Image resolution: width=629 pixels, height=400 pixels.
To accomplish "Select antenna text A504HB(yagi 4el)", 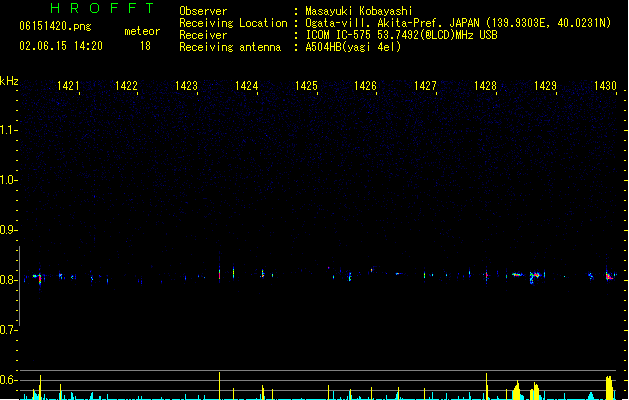I will [x=353, y=47].
